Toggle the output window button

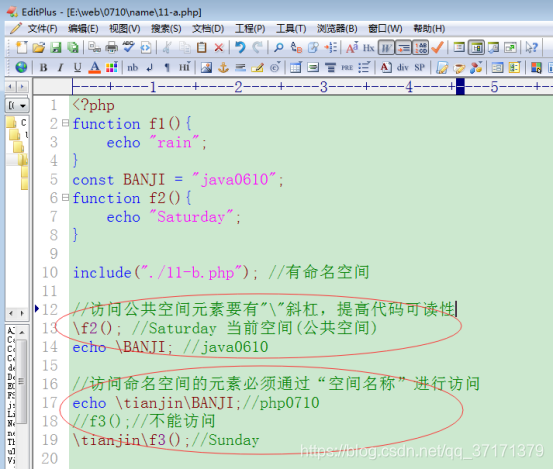coord(493,47)
